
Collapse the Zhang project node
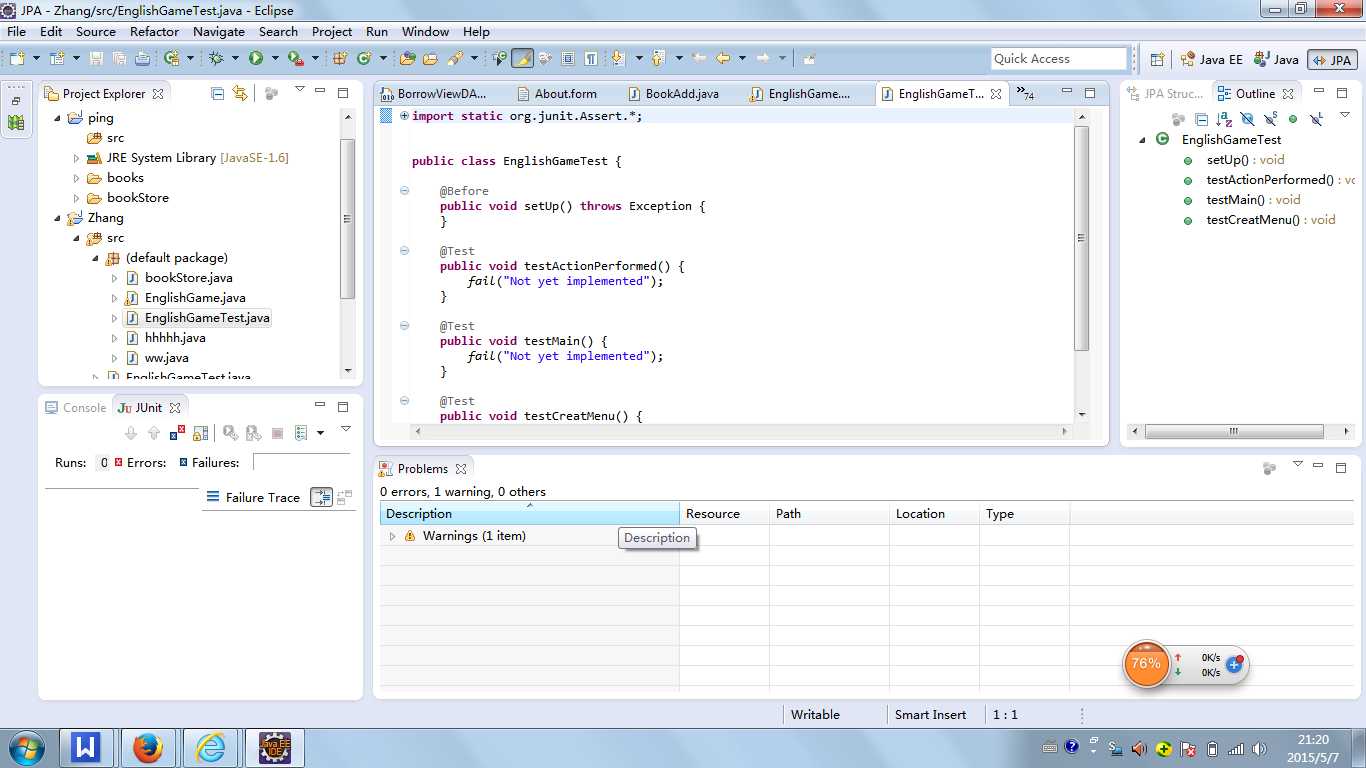pyautogui.click(x=58, y=218)
